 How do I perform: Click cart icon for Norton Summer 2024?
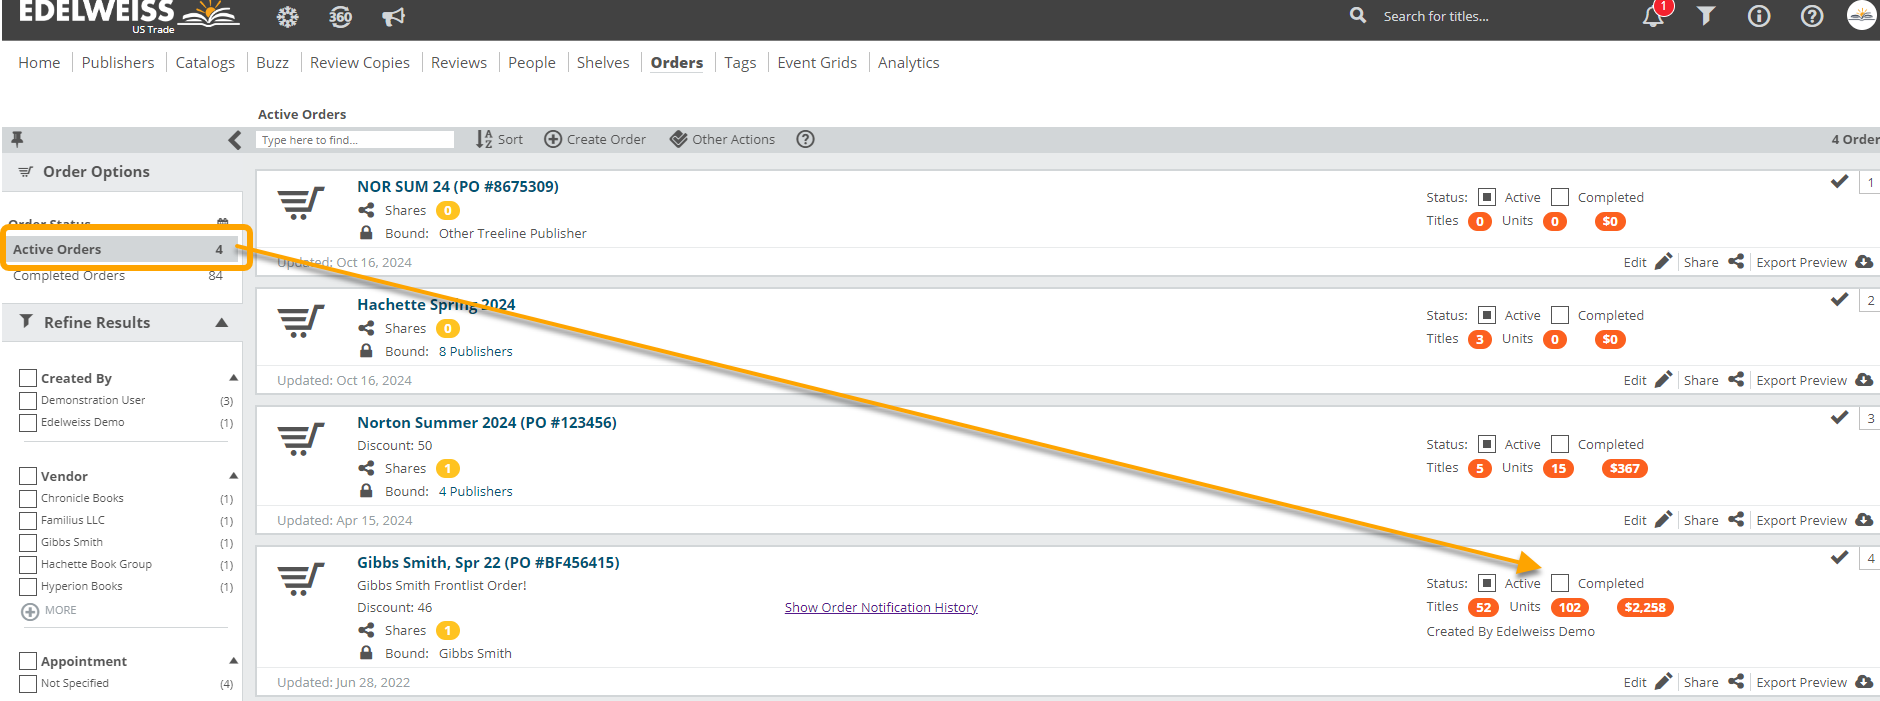(x=301, y=440)
